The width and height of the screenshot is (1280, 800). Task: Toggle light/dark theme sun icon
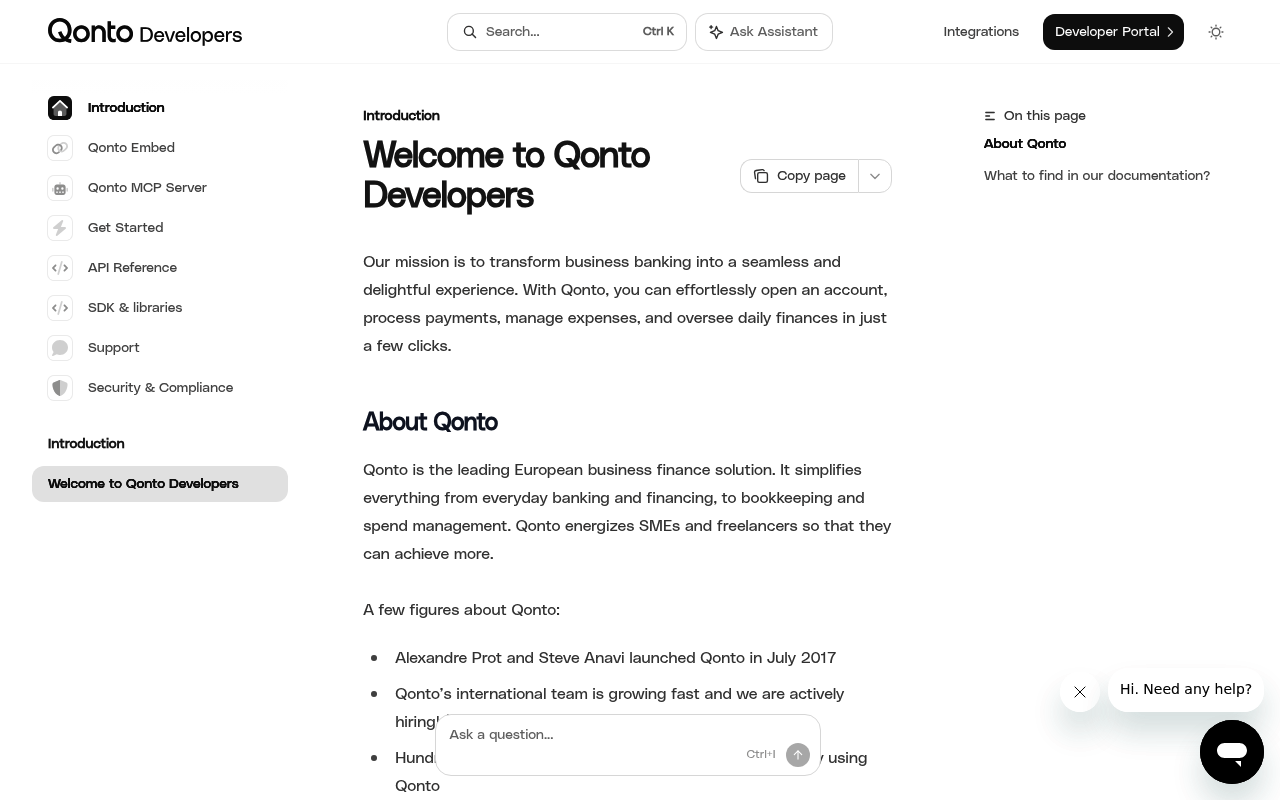click(x=1216, y=32)
